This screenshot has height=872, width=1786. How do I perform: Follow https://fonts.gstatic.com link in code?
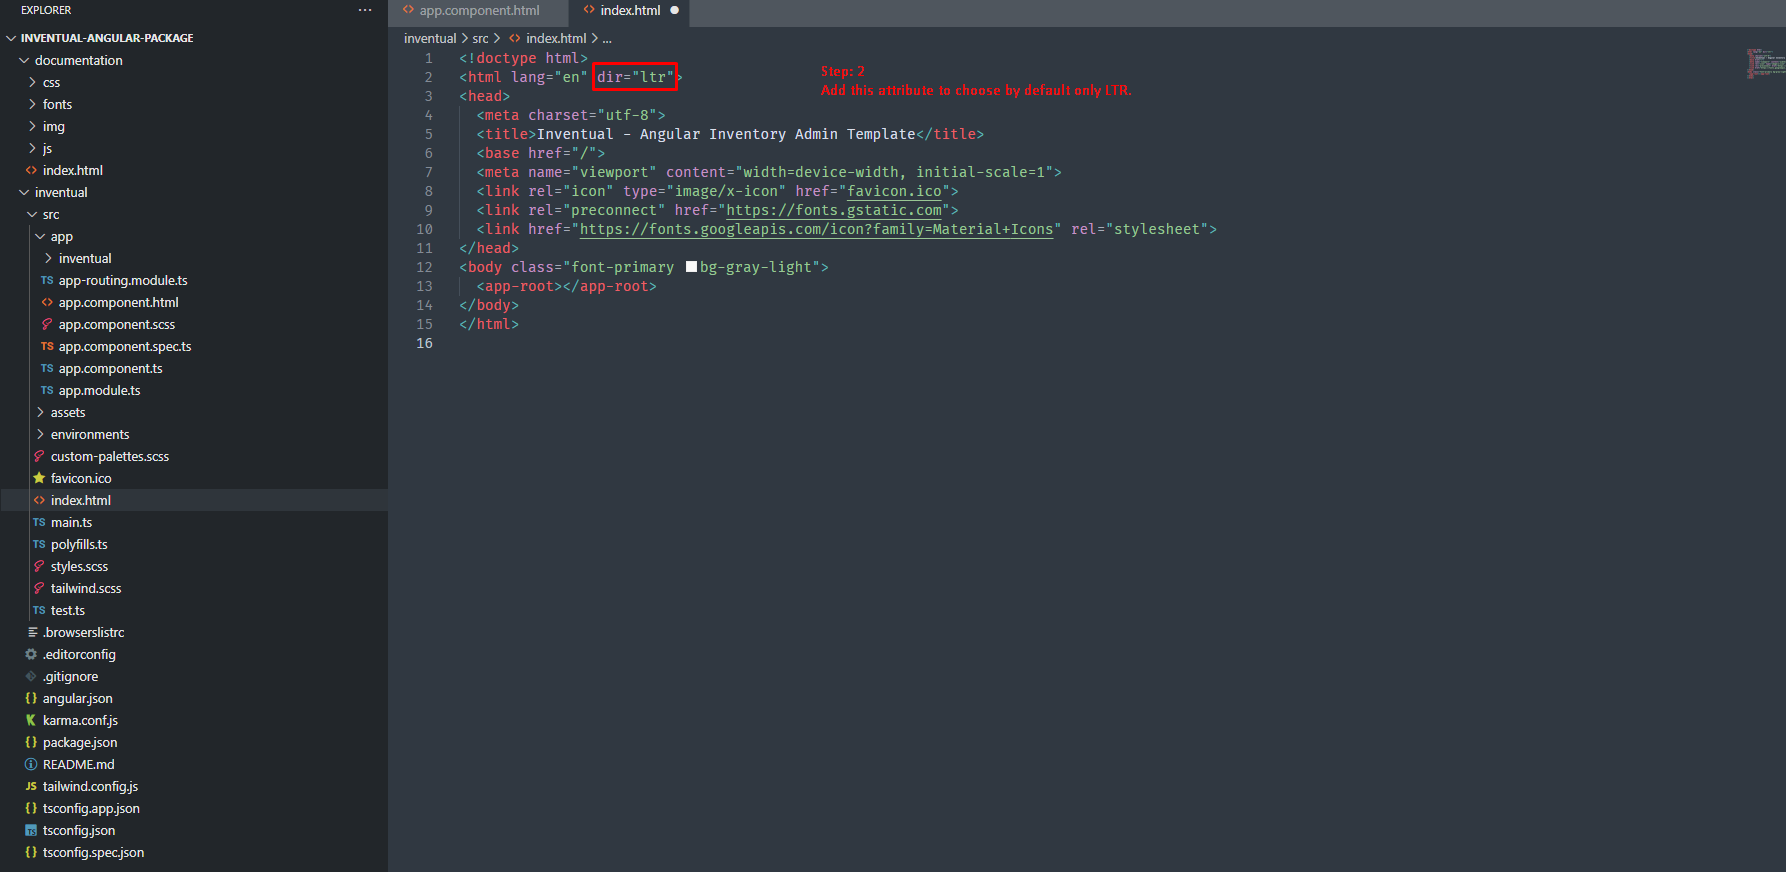coord(834,210)
